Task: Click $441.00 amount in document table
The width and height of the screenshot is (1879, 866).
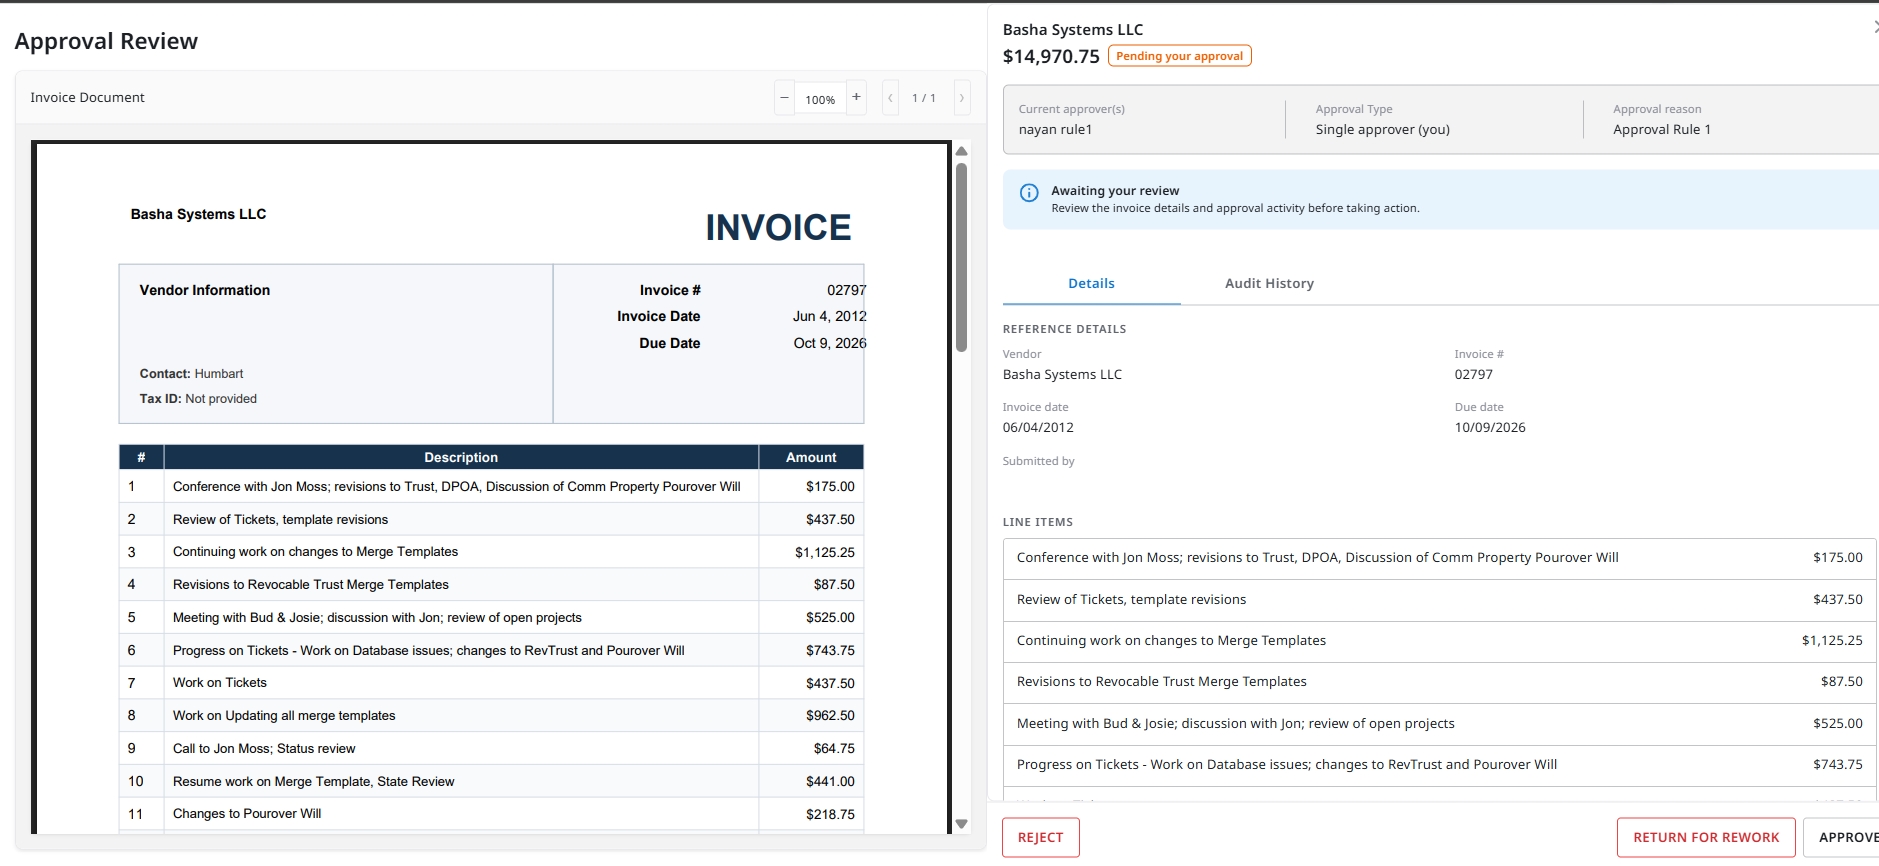Action: point(830,782)
